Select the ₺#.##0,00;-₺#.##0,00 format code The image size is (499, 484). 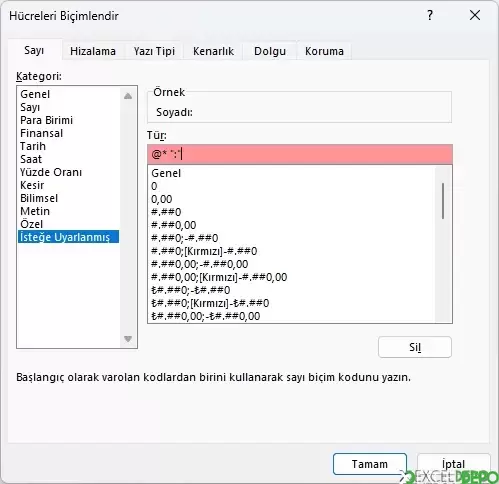(x=292, y=316)
